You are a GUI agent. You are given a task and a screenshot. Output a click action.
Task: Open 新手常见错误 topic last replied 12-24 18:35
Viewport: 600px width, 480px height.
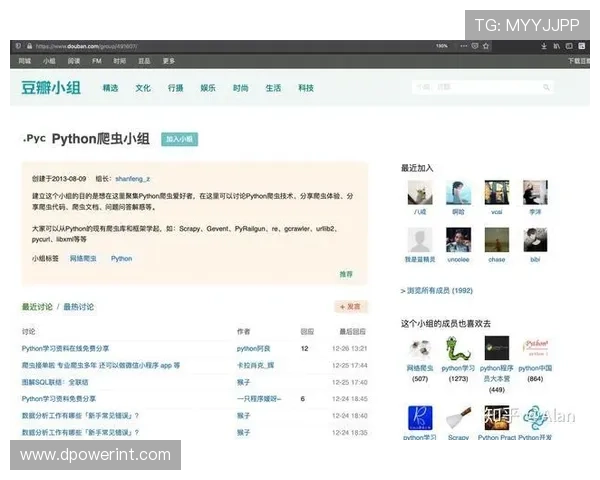tap(80, 432)
